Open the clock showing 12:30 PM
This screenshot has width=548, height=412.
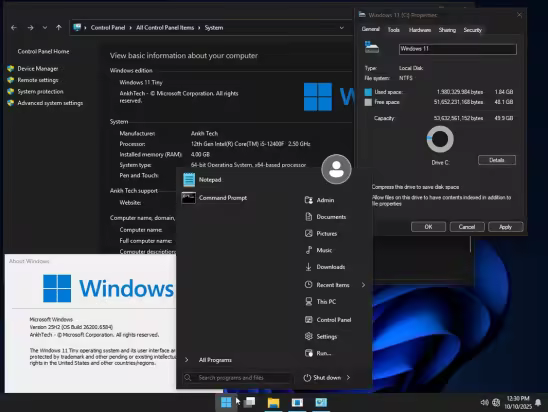coord(518,403)
